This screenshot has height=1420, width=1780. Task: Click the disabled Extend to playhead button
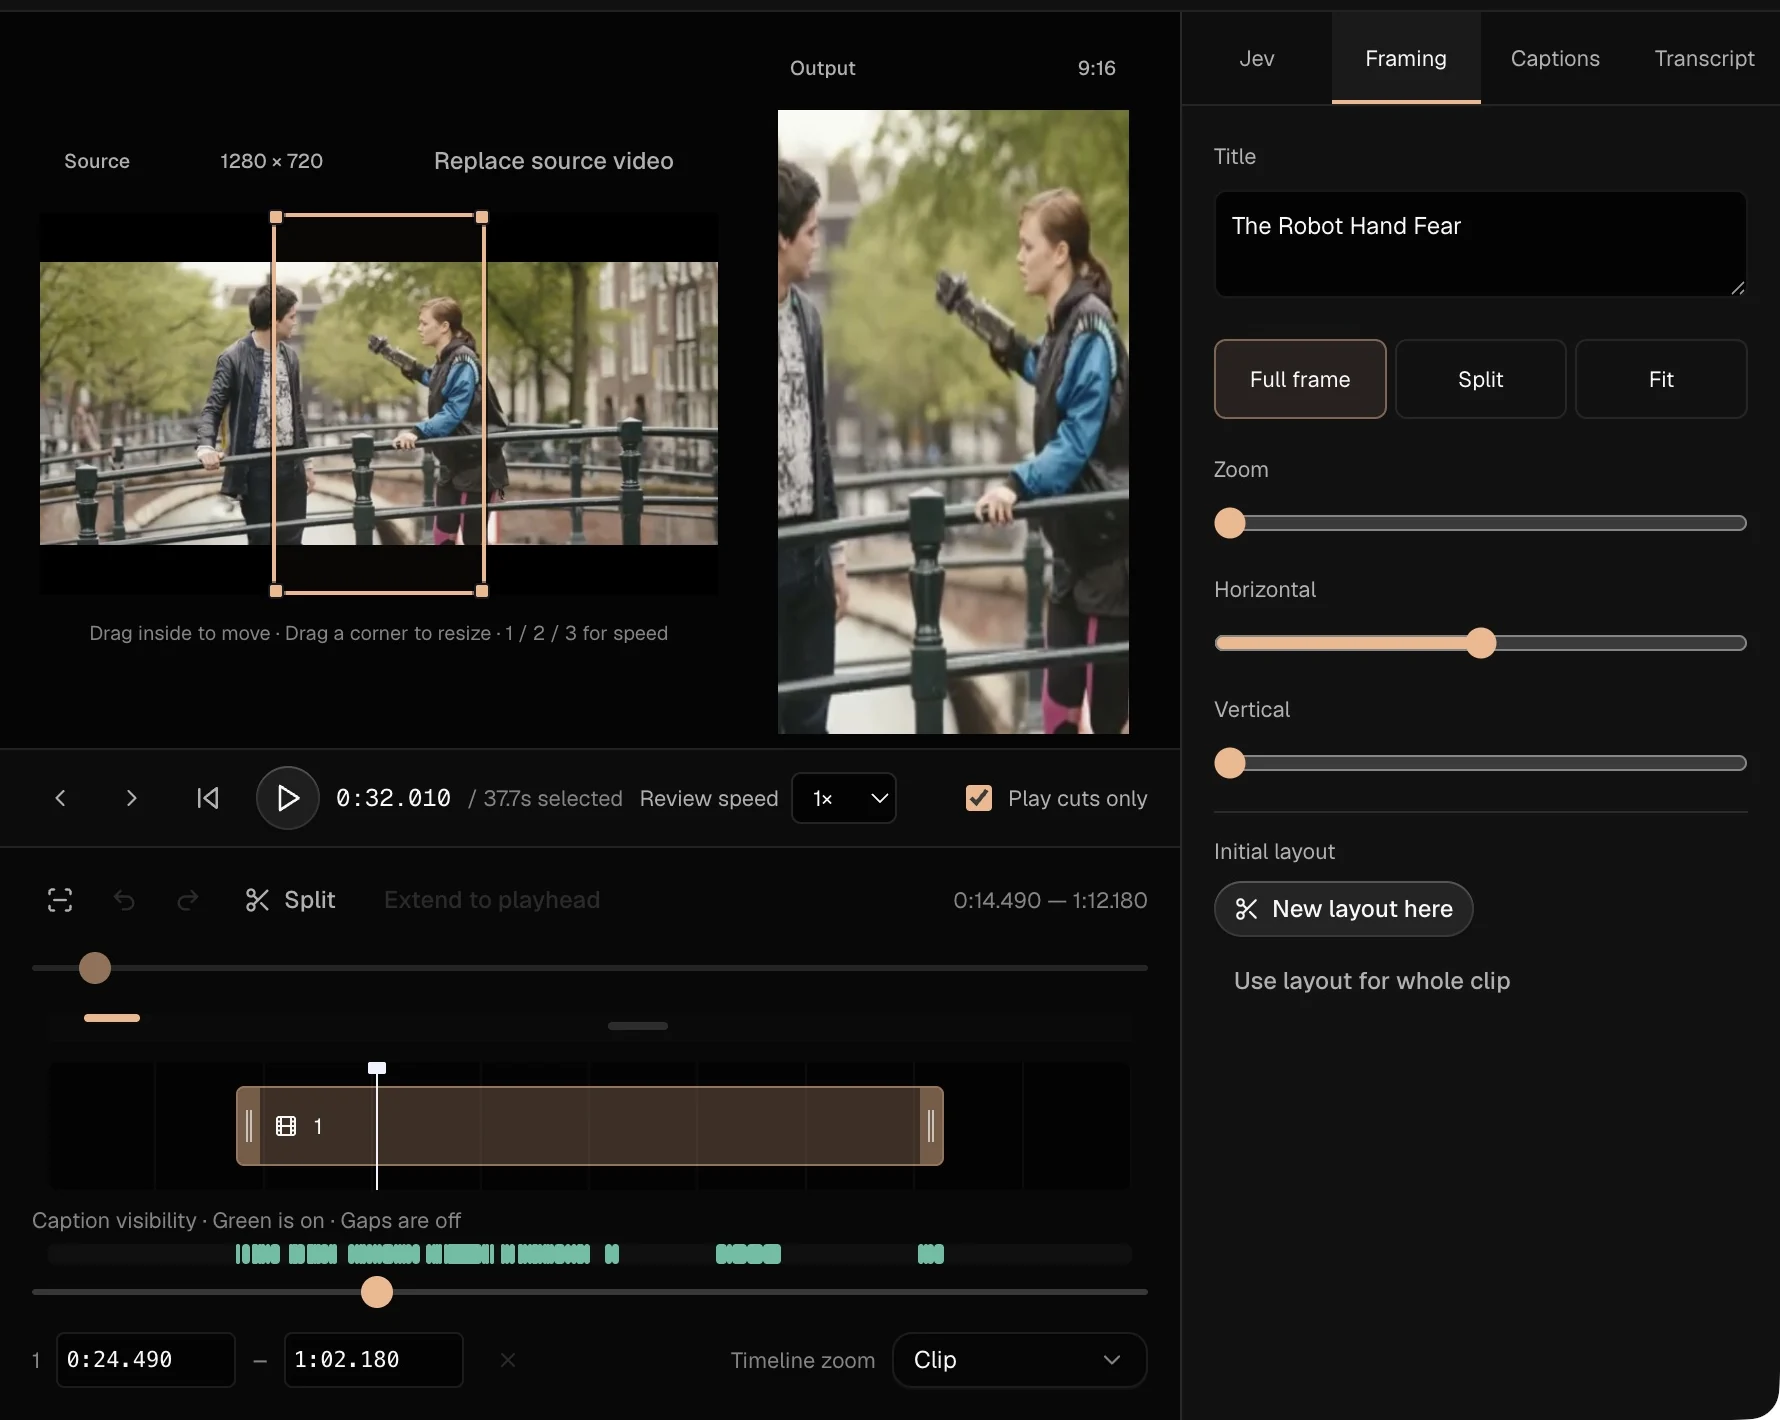[492, 900]
